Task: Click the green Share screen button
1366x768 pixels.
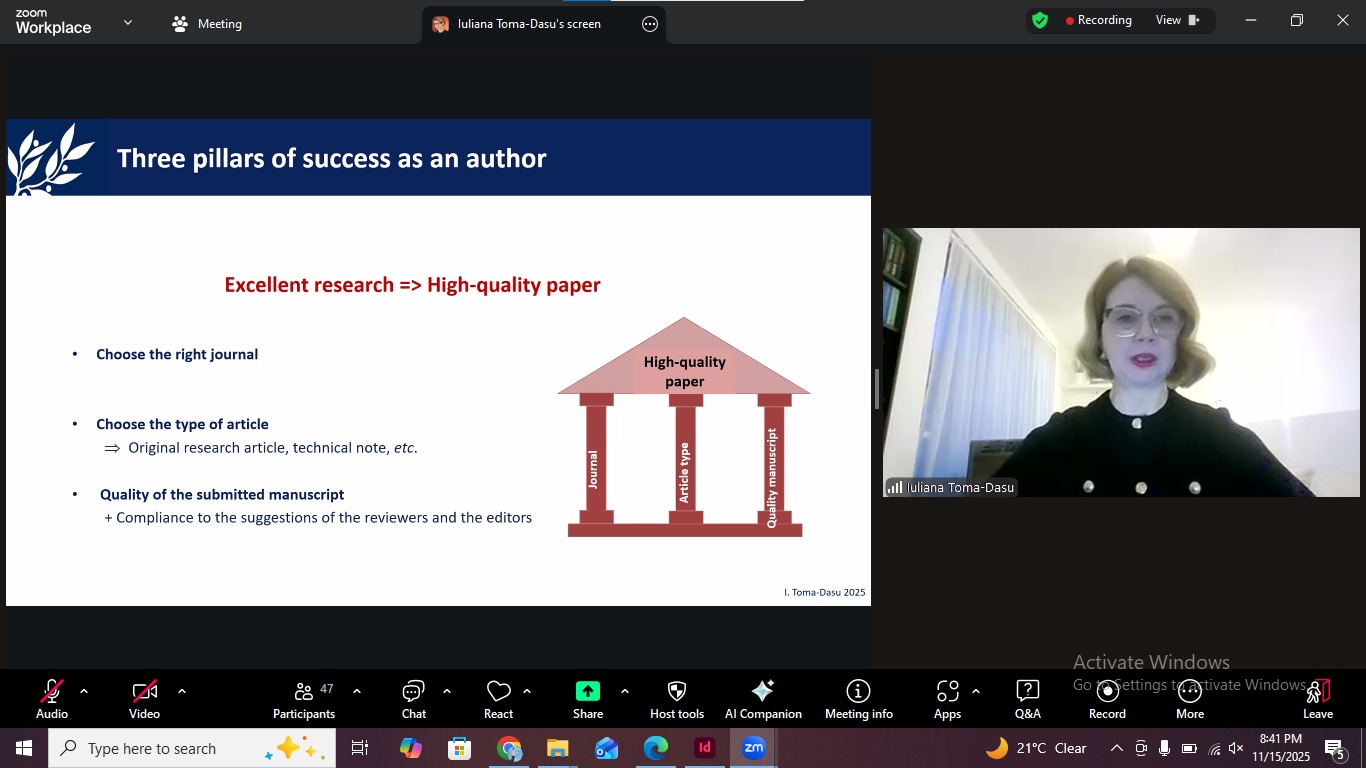Action: point(588,699)
